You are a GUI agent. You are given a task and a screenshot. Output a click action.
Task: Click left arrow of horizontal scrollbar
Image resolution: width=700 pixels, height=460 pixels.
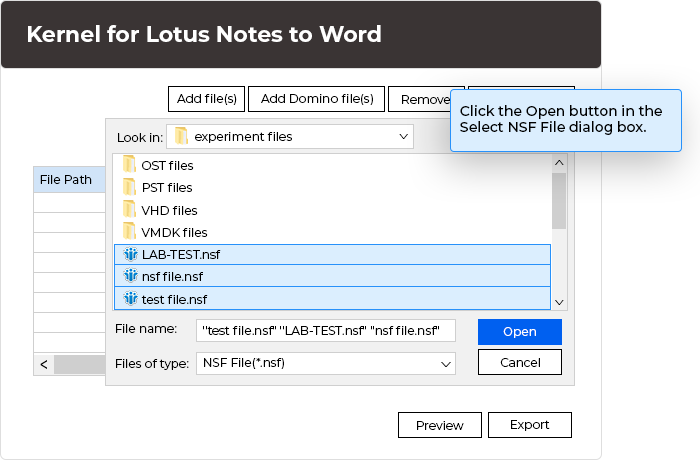coord(44,364)
